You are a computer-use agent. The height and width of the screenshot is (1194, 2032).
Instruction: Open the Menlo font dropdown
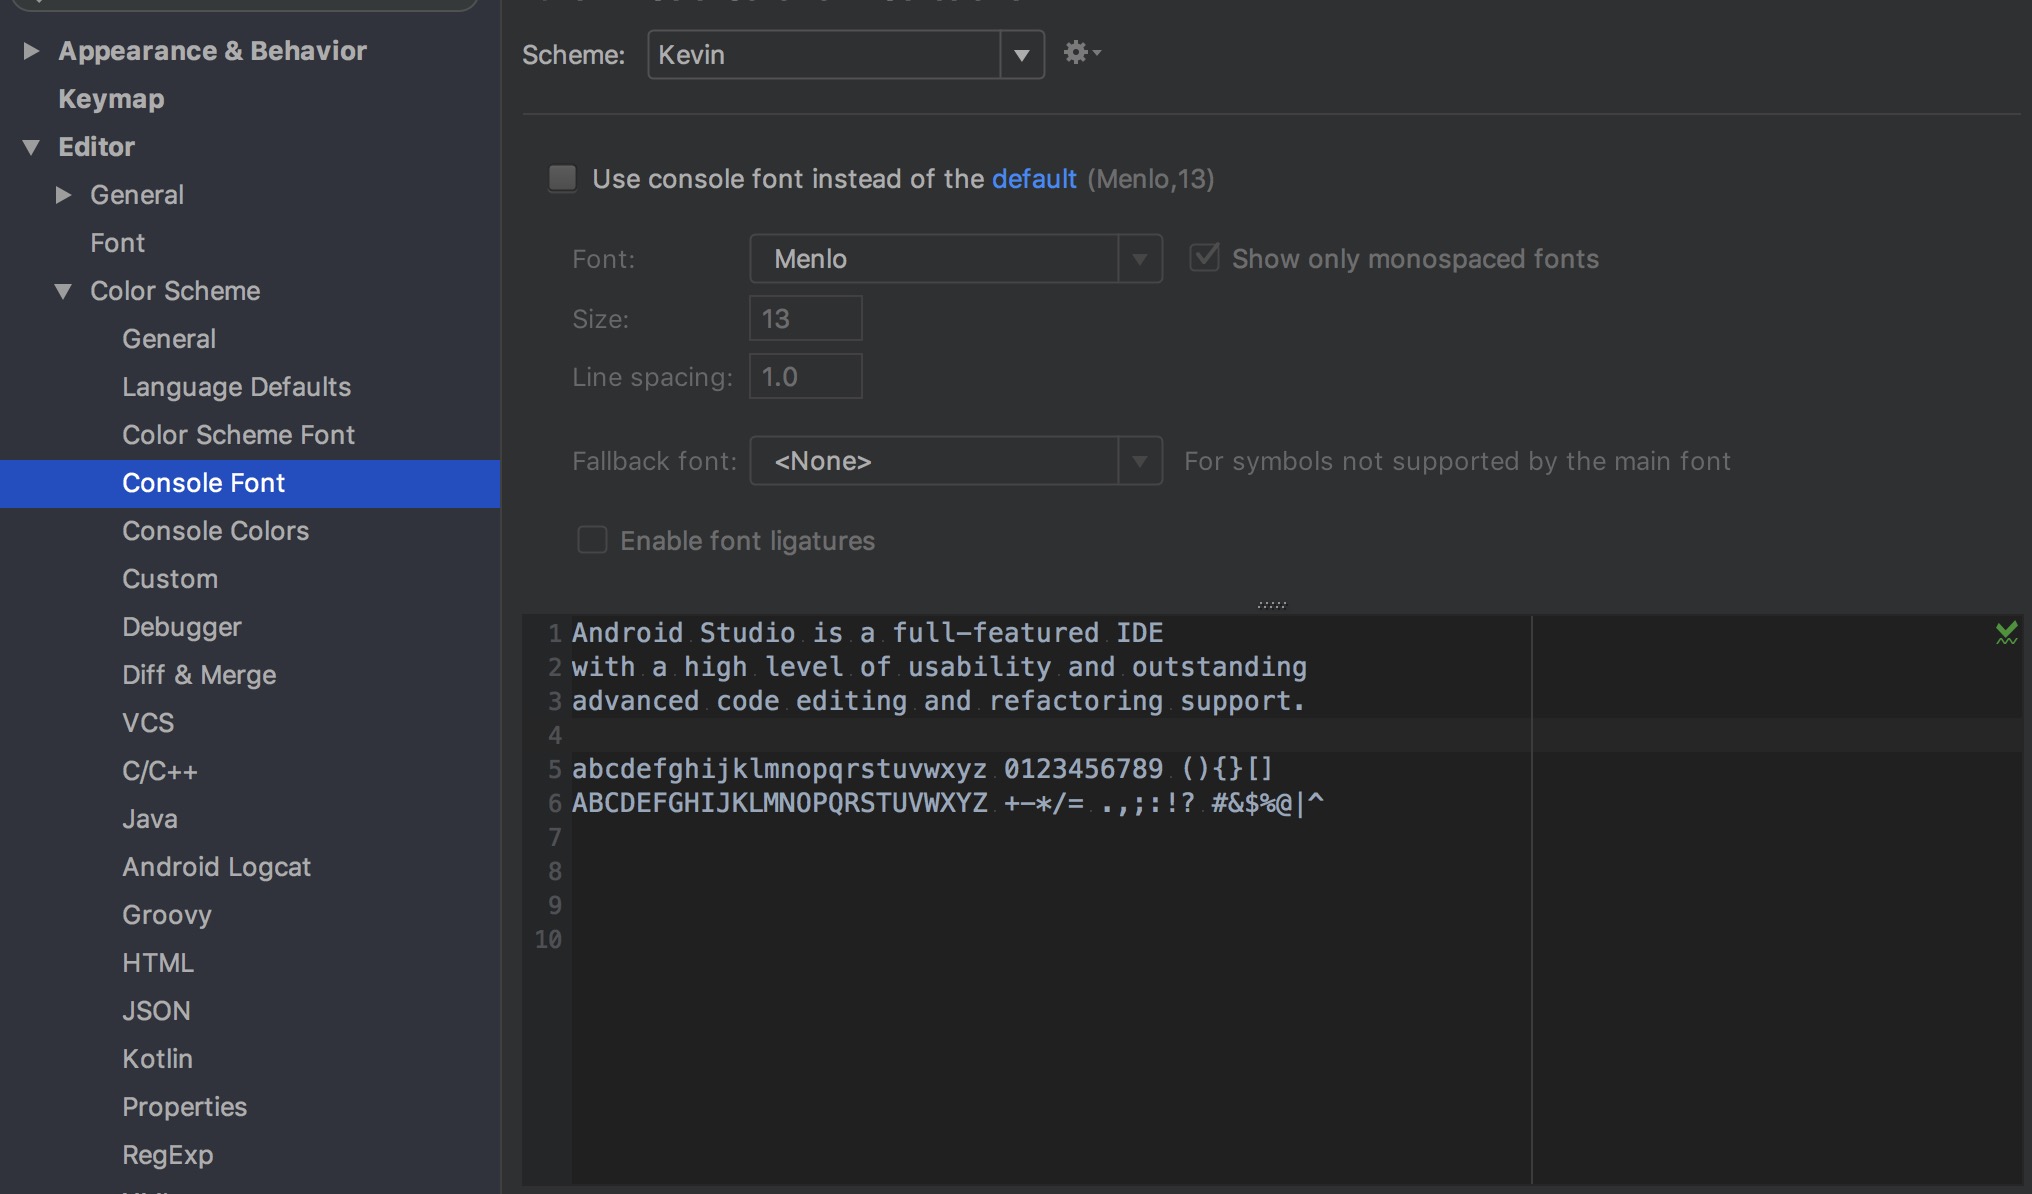[1139, 259]
